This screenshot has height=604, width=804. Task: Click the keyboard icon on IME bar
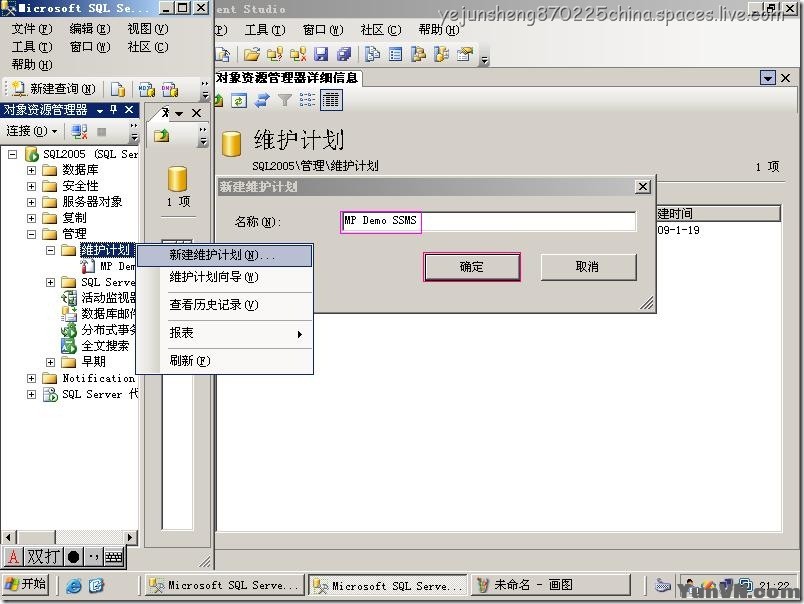114,556
